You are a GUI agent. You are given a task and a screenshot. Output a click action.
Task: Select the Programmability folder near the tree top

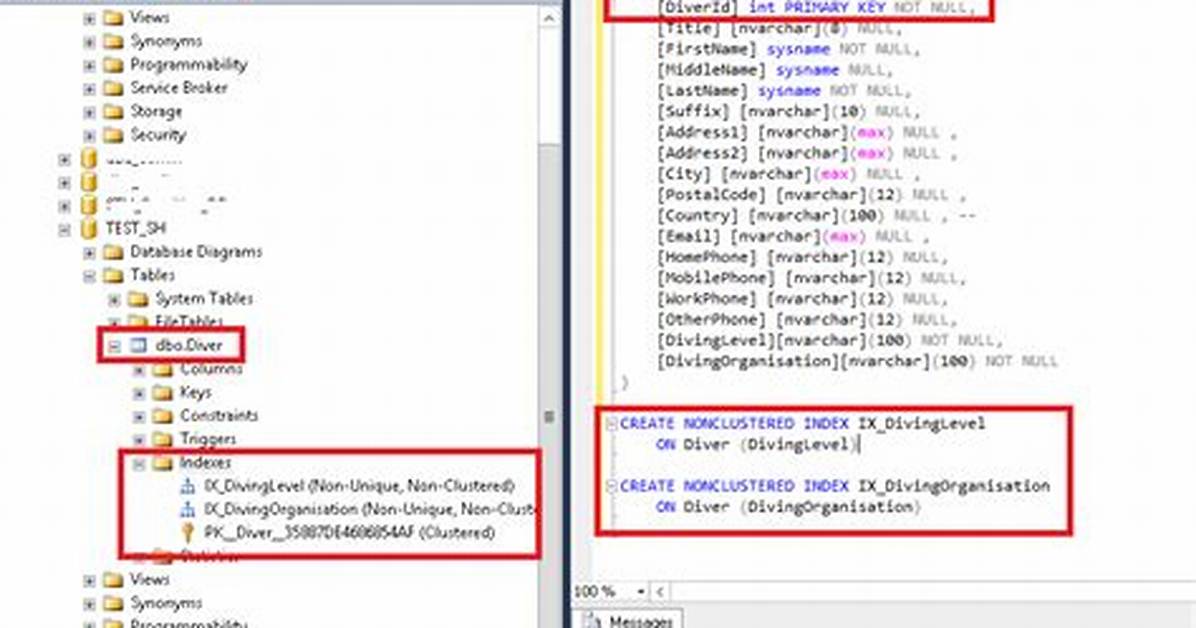tap(188, 65)
